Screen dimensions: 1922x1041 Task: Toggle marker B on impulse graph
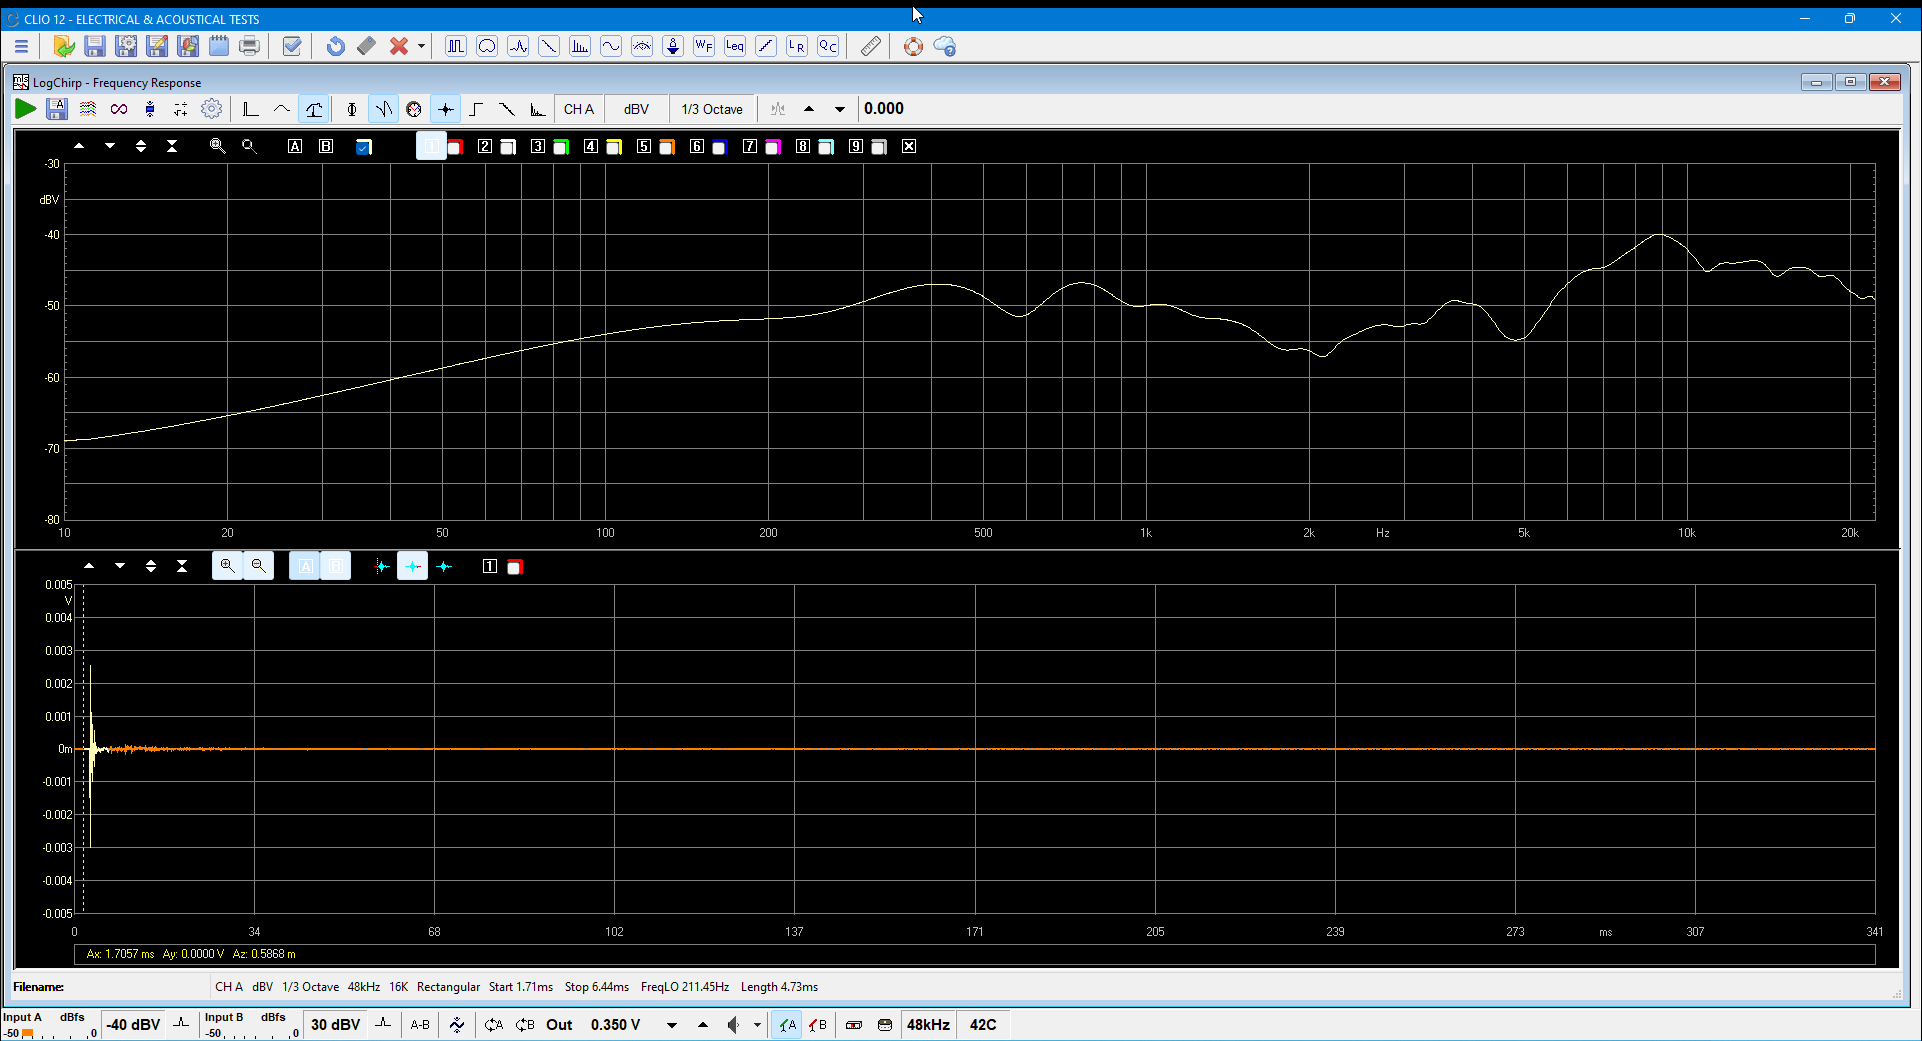(336, 566)
